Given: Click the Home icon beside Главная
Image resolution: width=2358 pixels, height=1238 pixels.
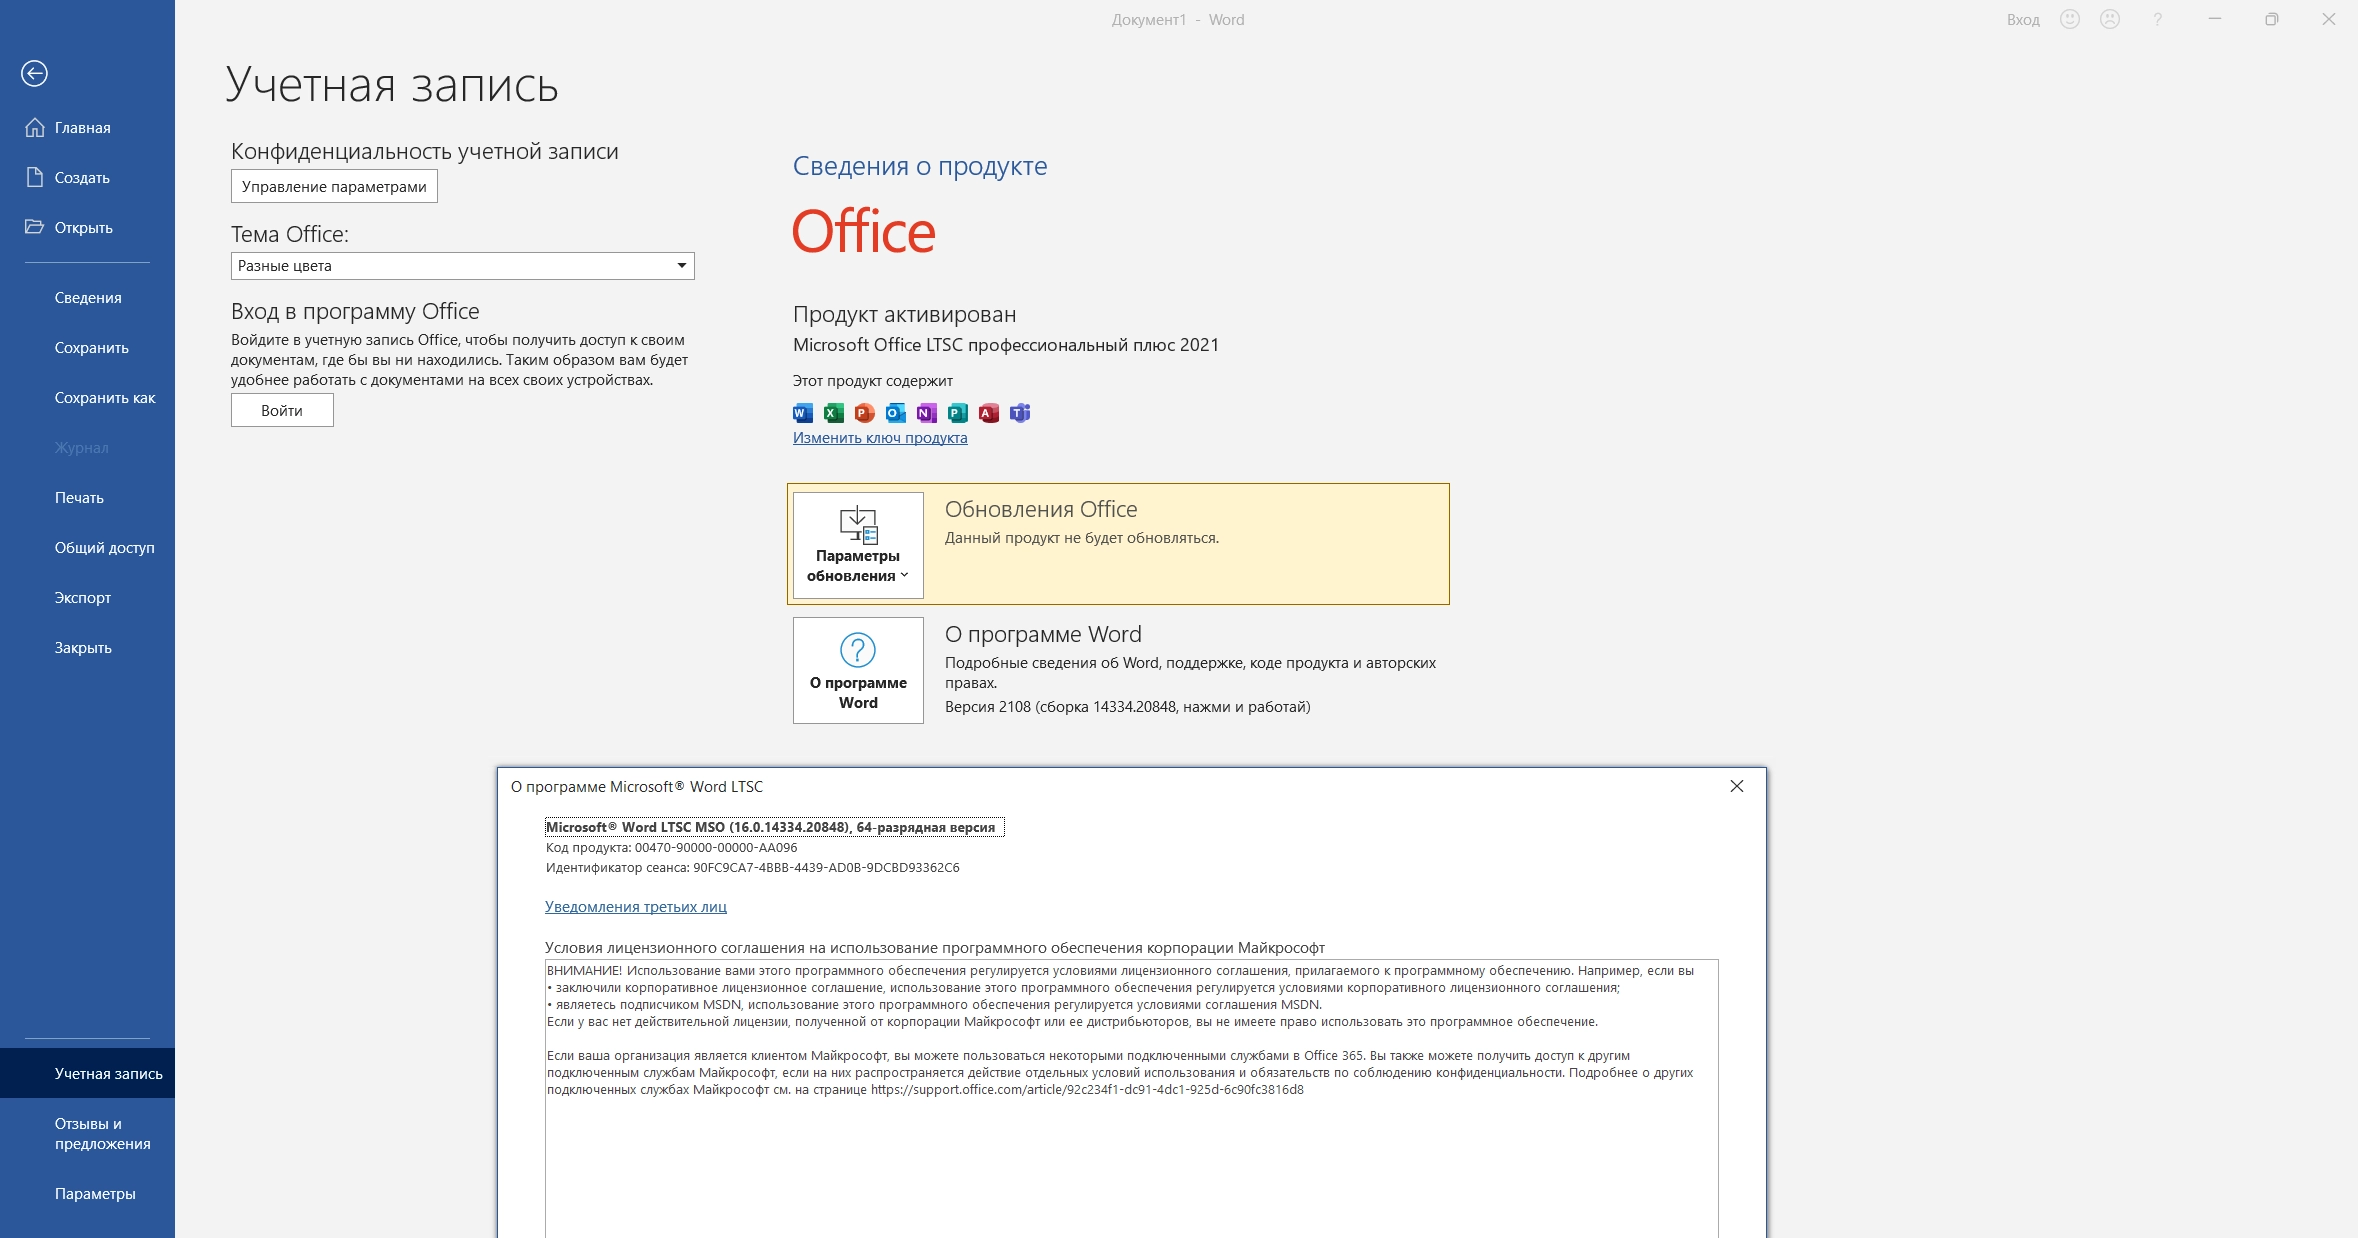Looking at the screenshot, I should click(x=35, y=127).
